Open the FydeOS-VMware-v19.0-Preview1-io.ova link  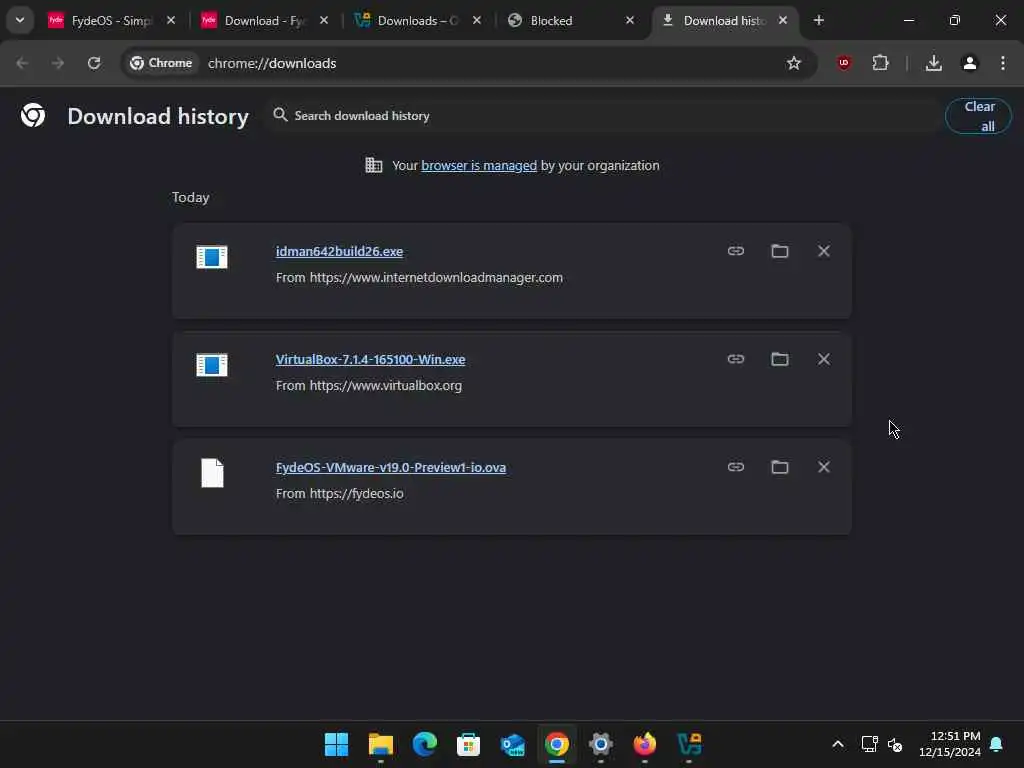click(391, 468)
